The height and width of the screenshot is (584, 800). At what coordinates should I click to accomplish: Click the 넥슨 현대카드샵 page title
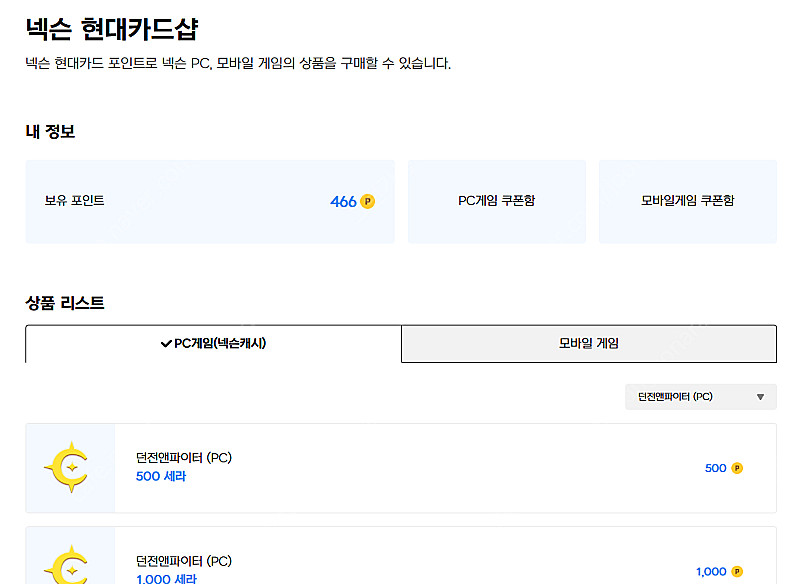pos(112,29)
